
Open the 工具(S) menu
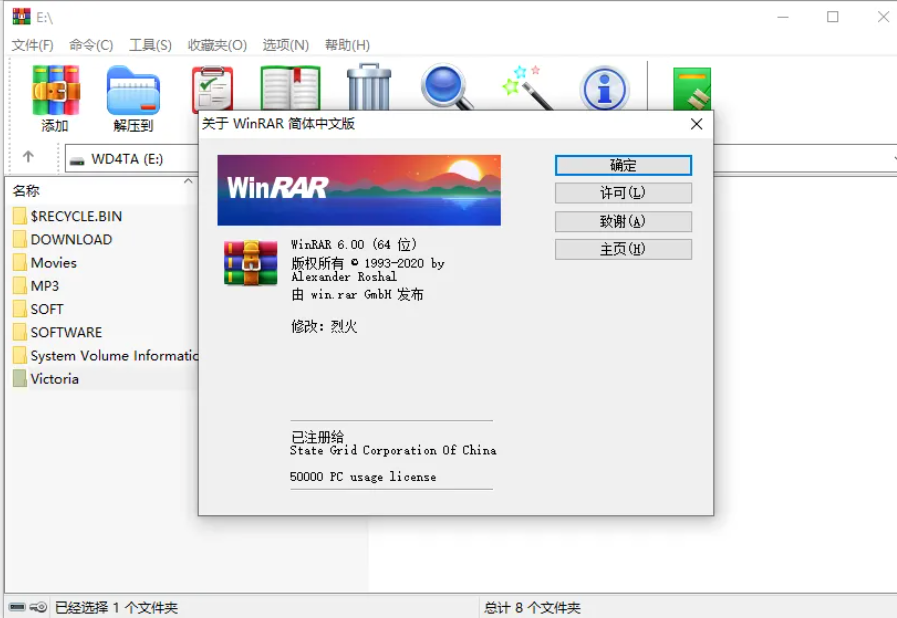(150, 45)
